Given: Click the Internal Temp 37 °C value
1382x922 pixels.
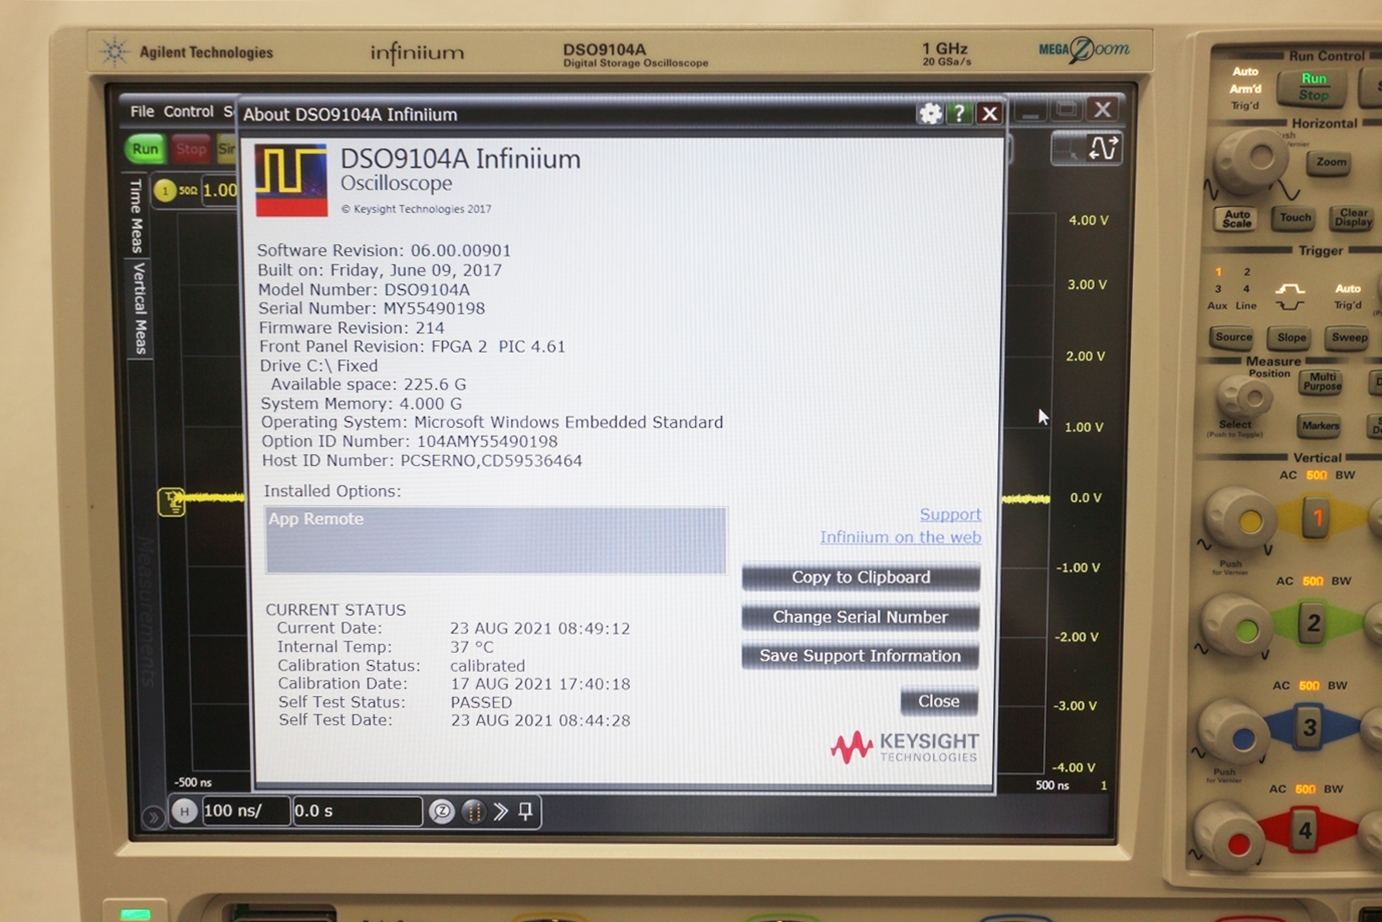Looking at the screenshot, I should click(x=471, y=647).
